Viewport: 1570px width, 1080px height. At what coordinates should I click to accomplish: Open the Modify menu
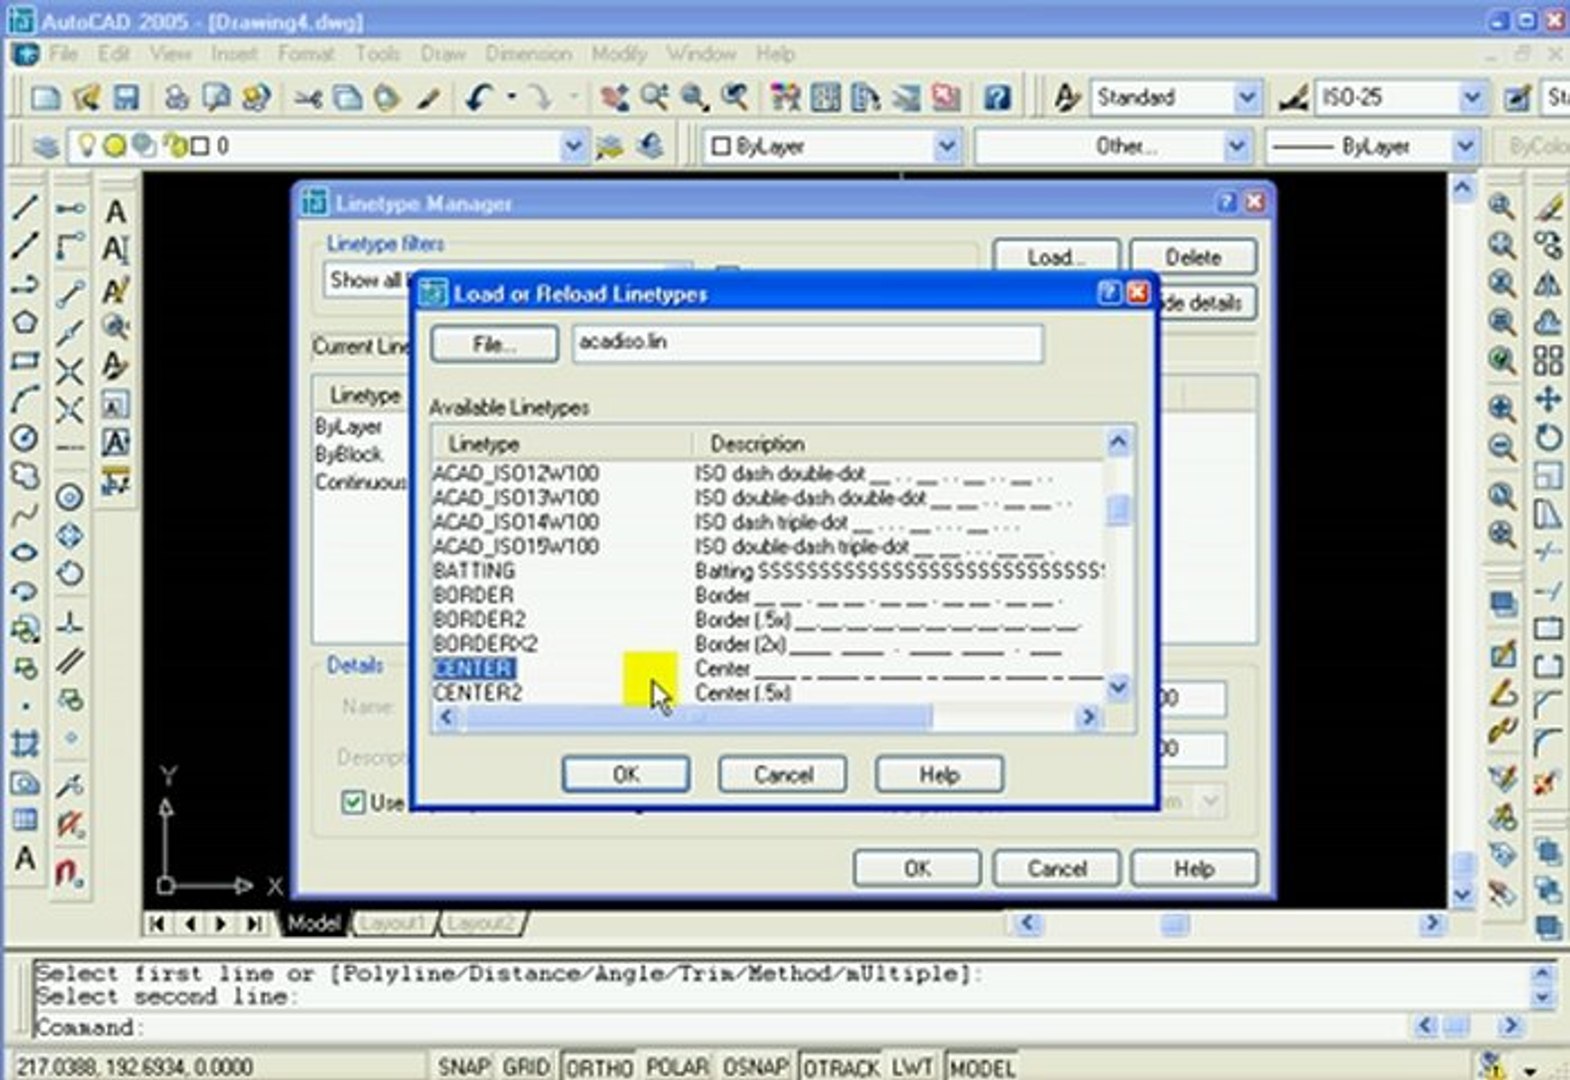coord(619,53)
